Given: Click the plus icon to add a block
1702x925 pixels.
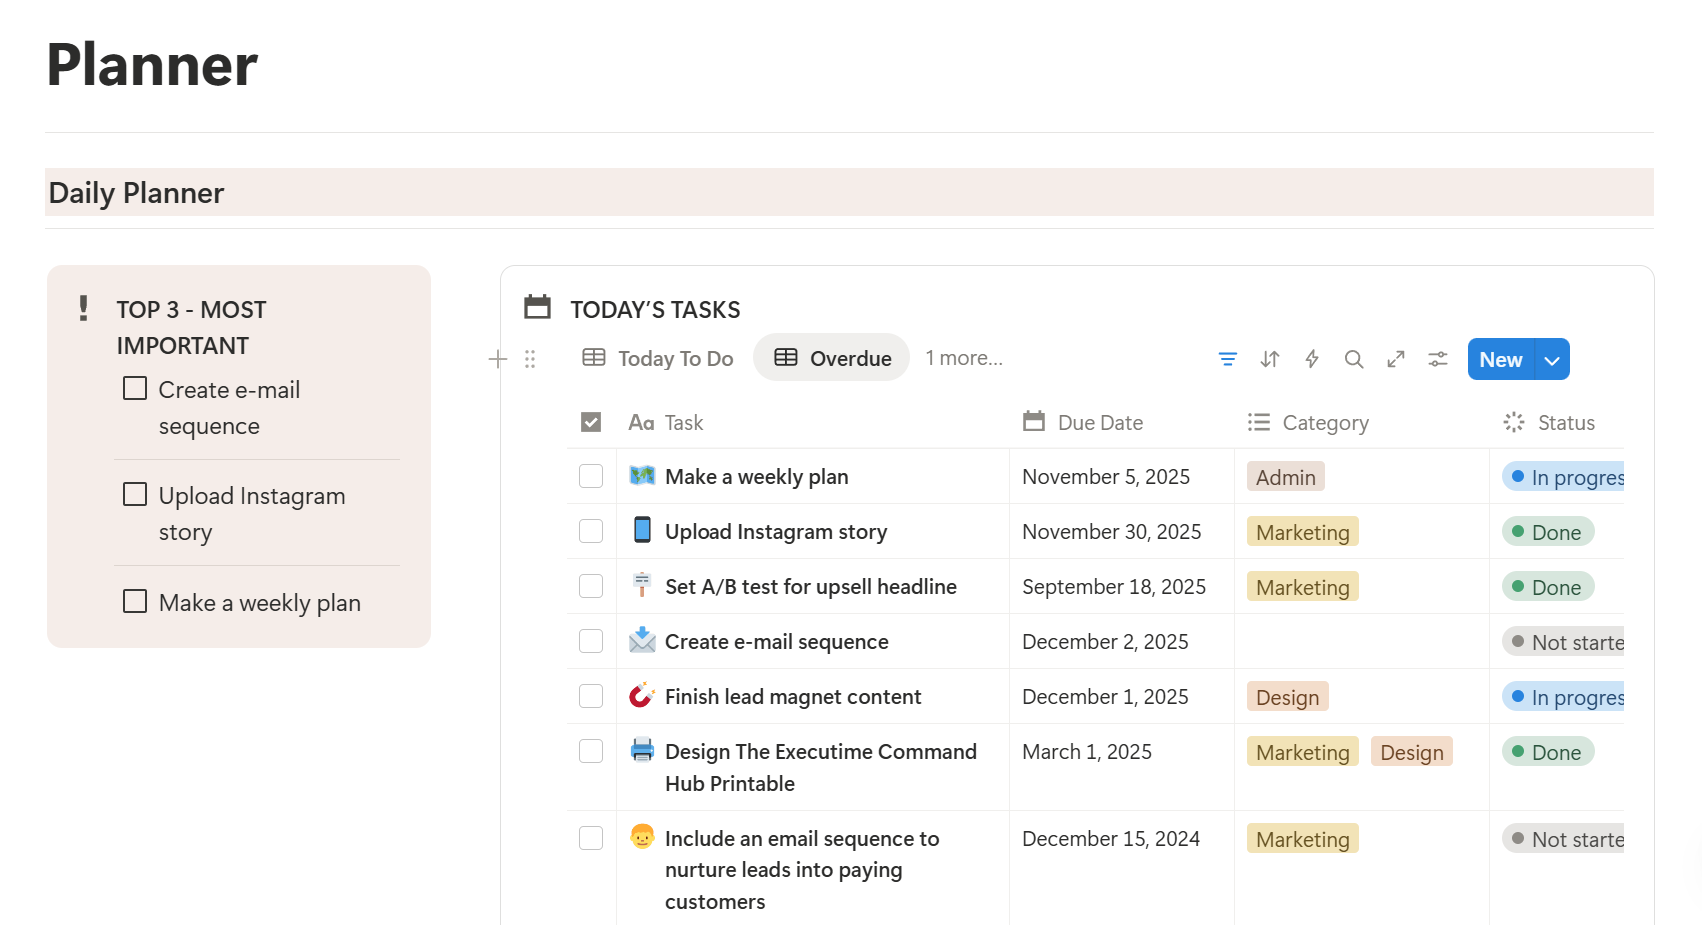Looking at the screenshot, I should pyautogui.click(x=498, y=359).
